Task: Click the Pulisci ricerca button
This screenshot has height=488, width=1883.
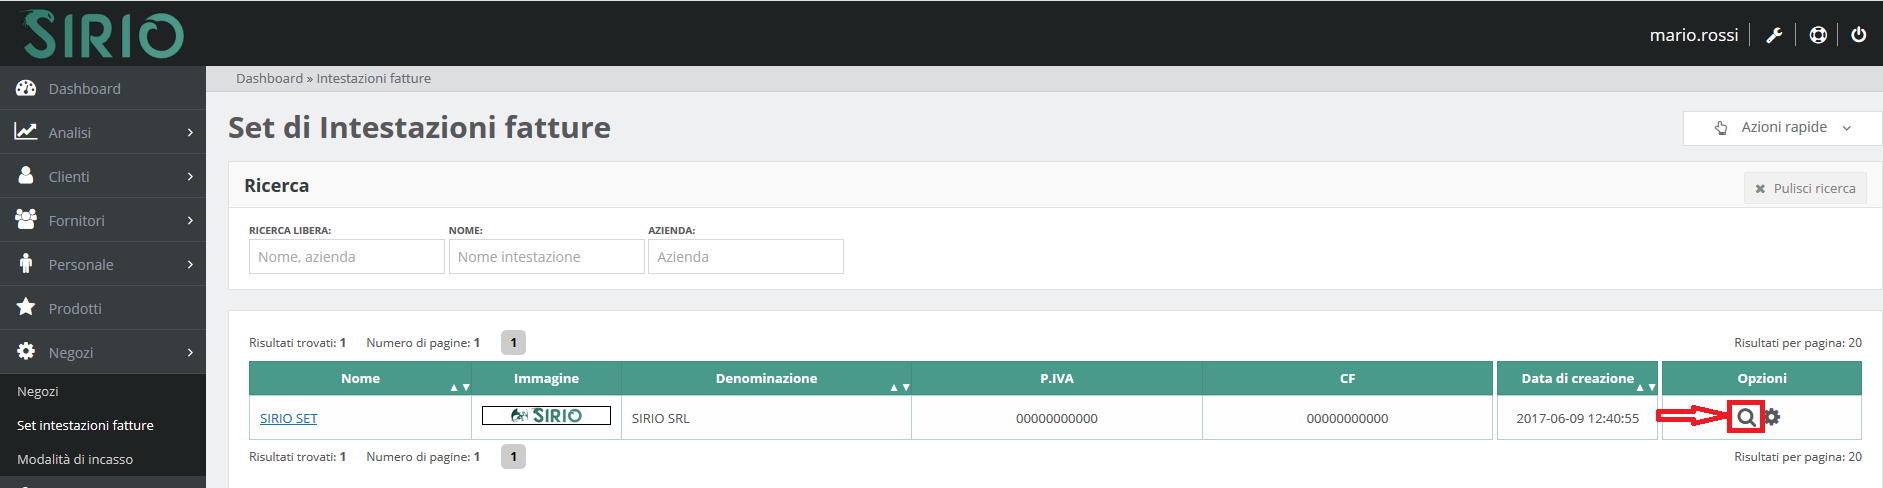Action: pyautogui.click(x=1804, y=188)
